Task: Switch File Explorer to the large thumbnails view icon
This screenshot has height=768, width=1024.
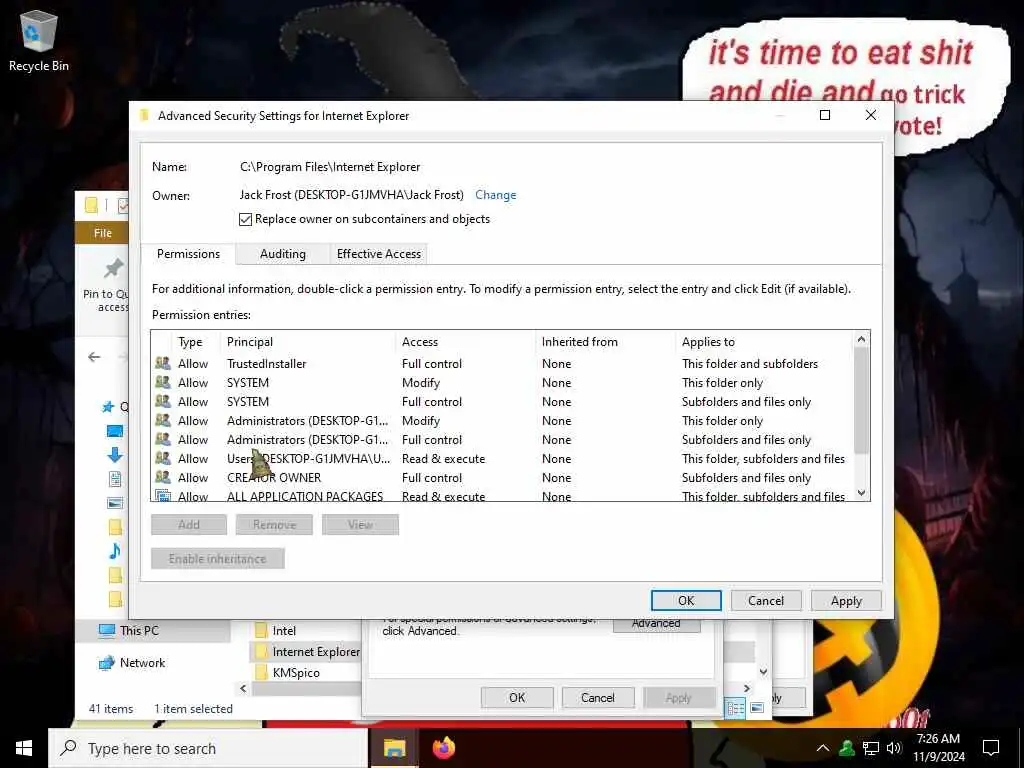Action: tap(757, 708)
